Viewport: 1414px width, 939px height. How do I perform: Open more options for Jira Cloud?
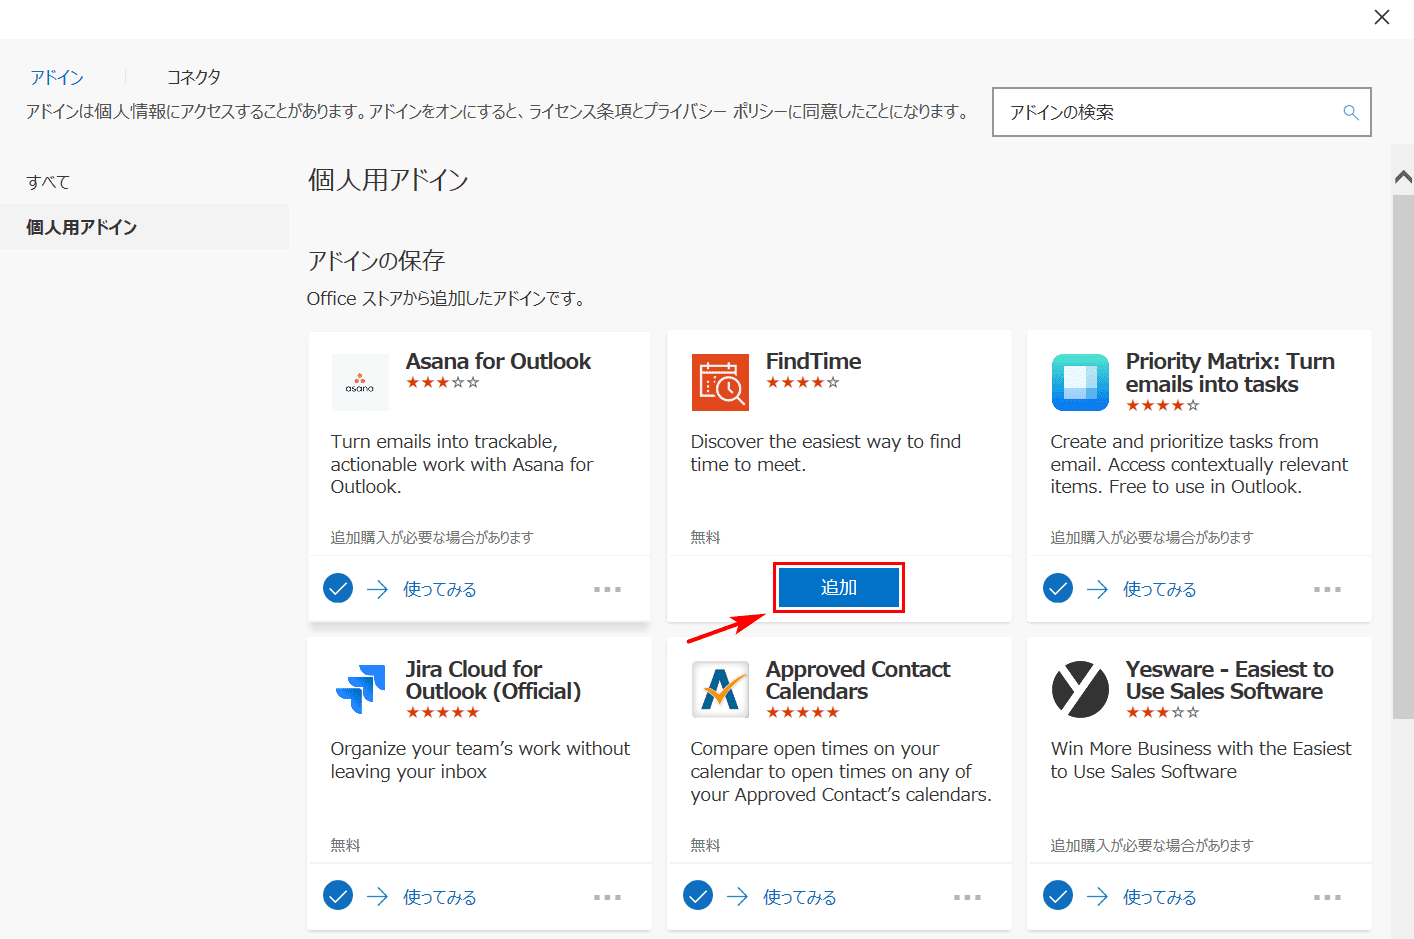point(607,898)
